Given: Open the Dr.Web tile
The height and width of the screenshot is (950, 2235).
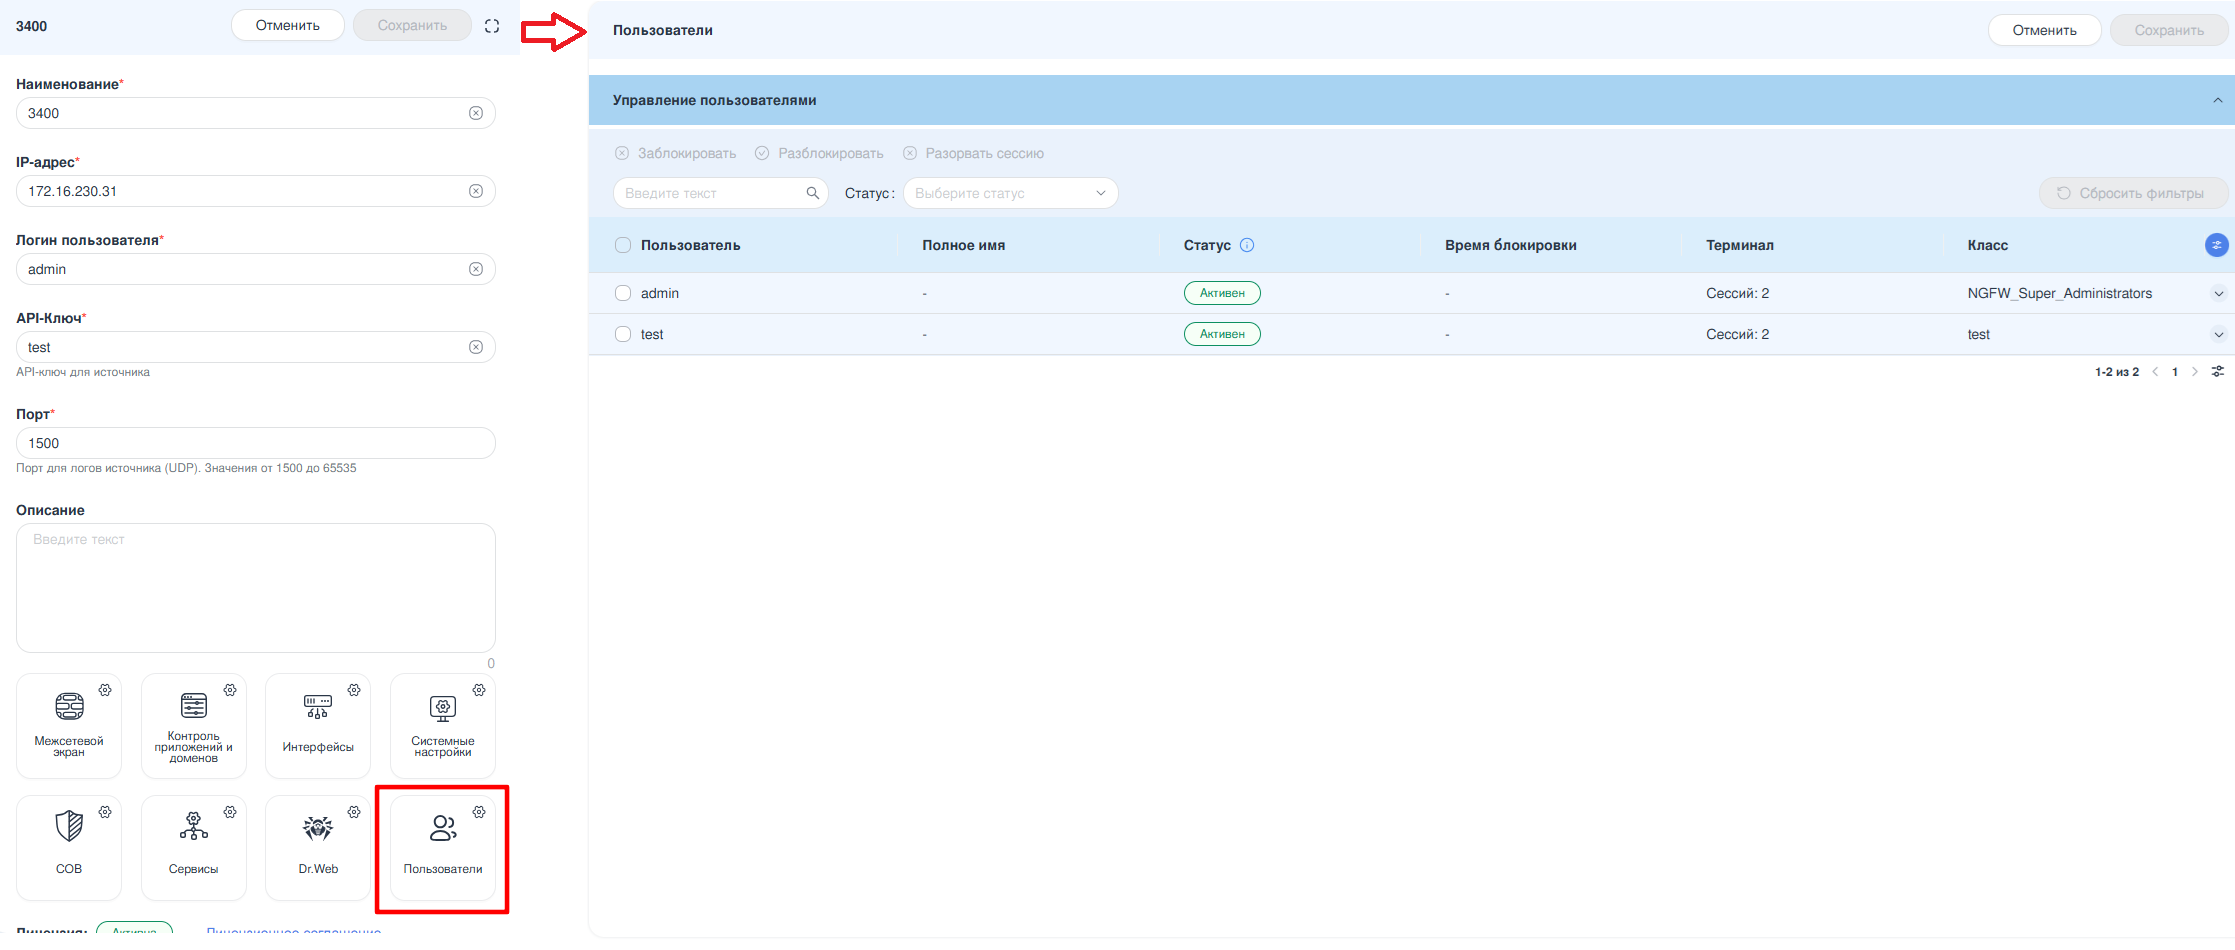Looking at the screenshot, I should (318, 846).
